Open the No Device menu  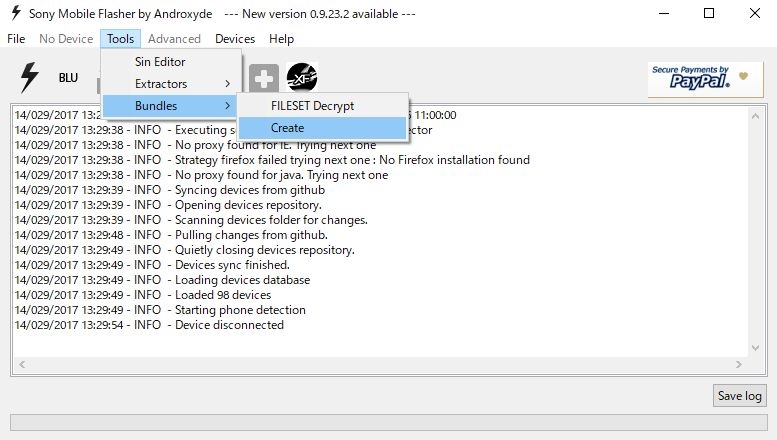click(x=66, y=39)
